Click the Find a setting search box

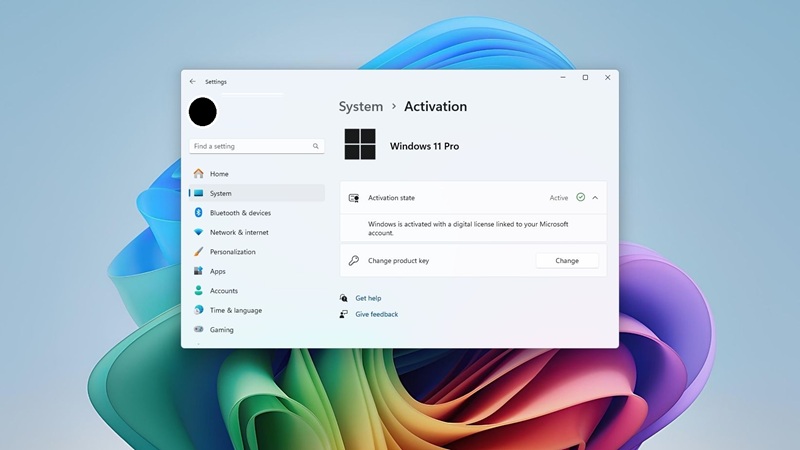tap(257, 146)
